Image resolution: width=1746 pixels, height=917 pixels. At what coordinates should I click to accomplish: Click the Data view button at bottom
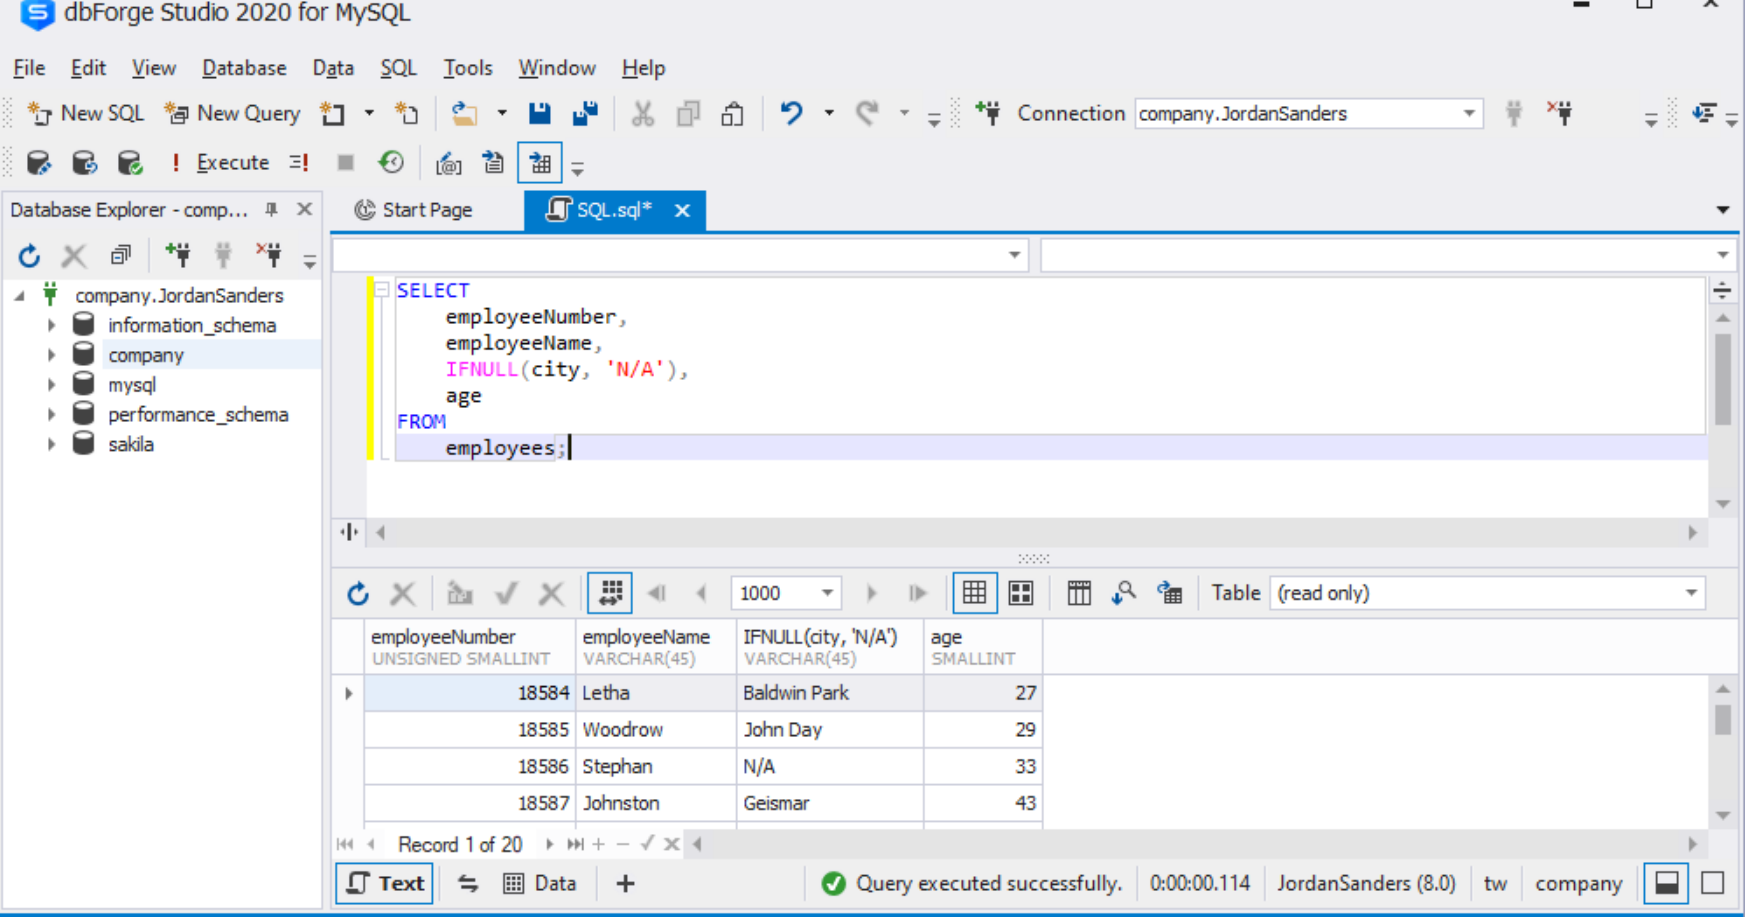tap(540, 884)
